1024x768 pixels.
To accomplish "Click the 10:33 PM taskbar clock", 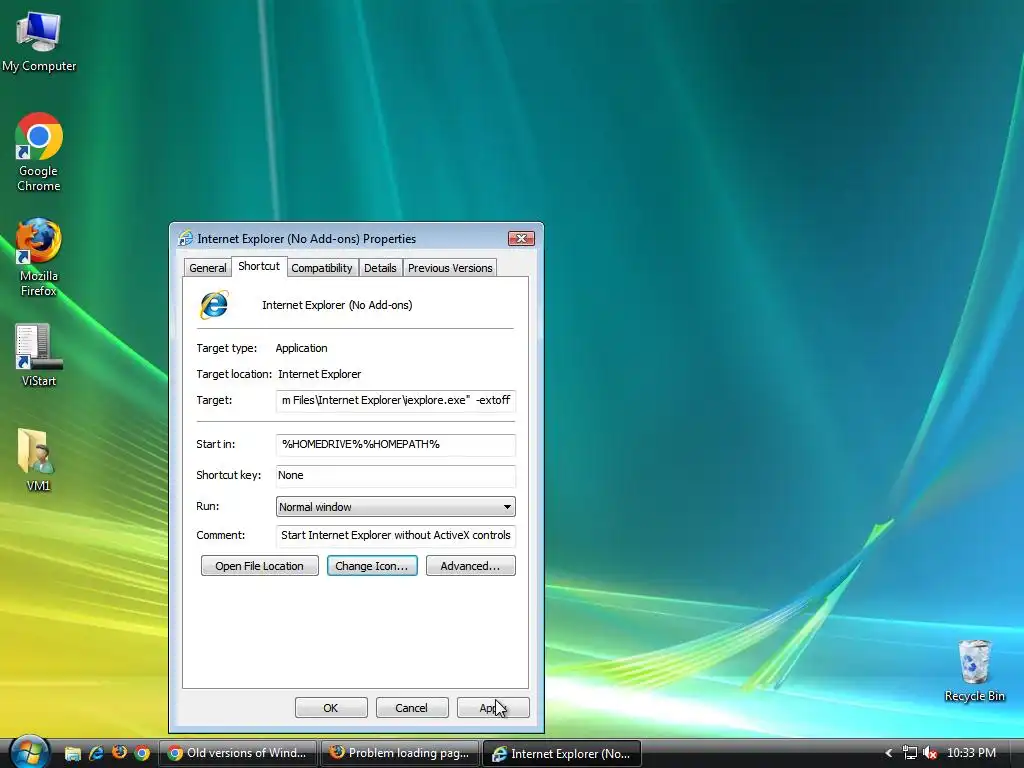I will (971, 753).
